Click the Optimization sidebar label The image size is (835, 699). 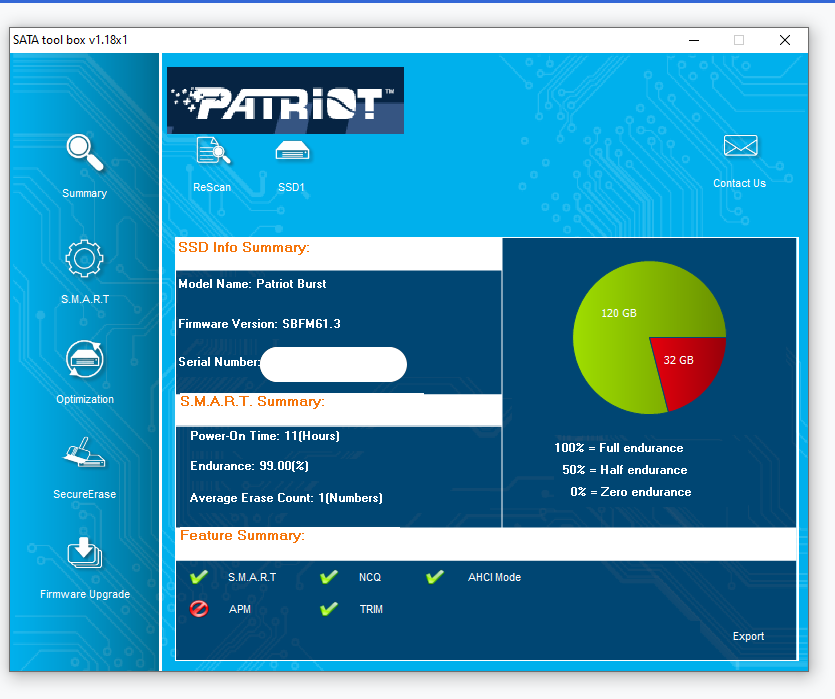point(85,399)
